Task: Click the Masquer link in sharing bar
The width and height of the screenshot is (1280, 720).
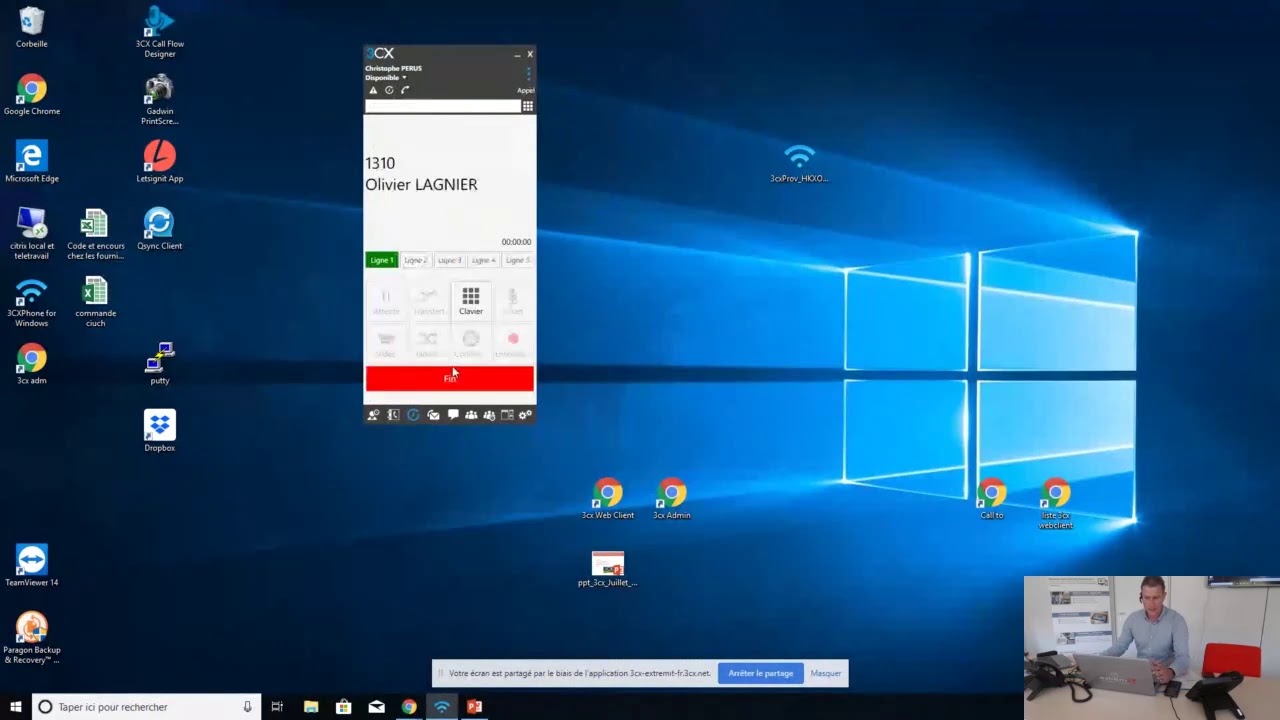Action: click(826, 673)
